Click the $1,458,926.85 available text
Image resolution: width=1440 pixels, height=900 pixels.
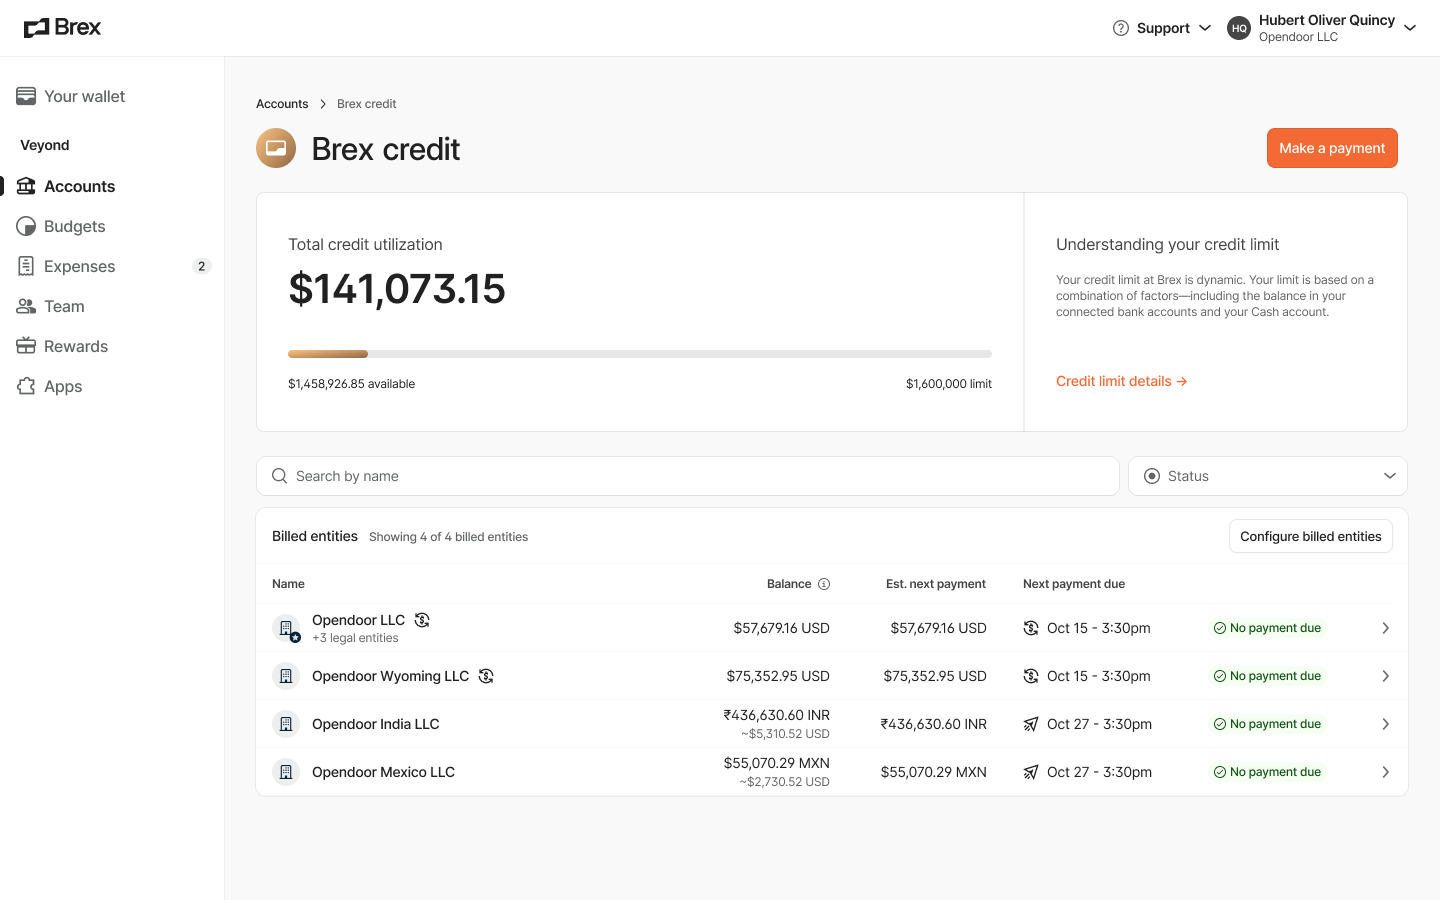(x=351, y=384)
